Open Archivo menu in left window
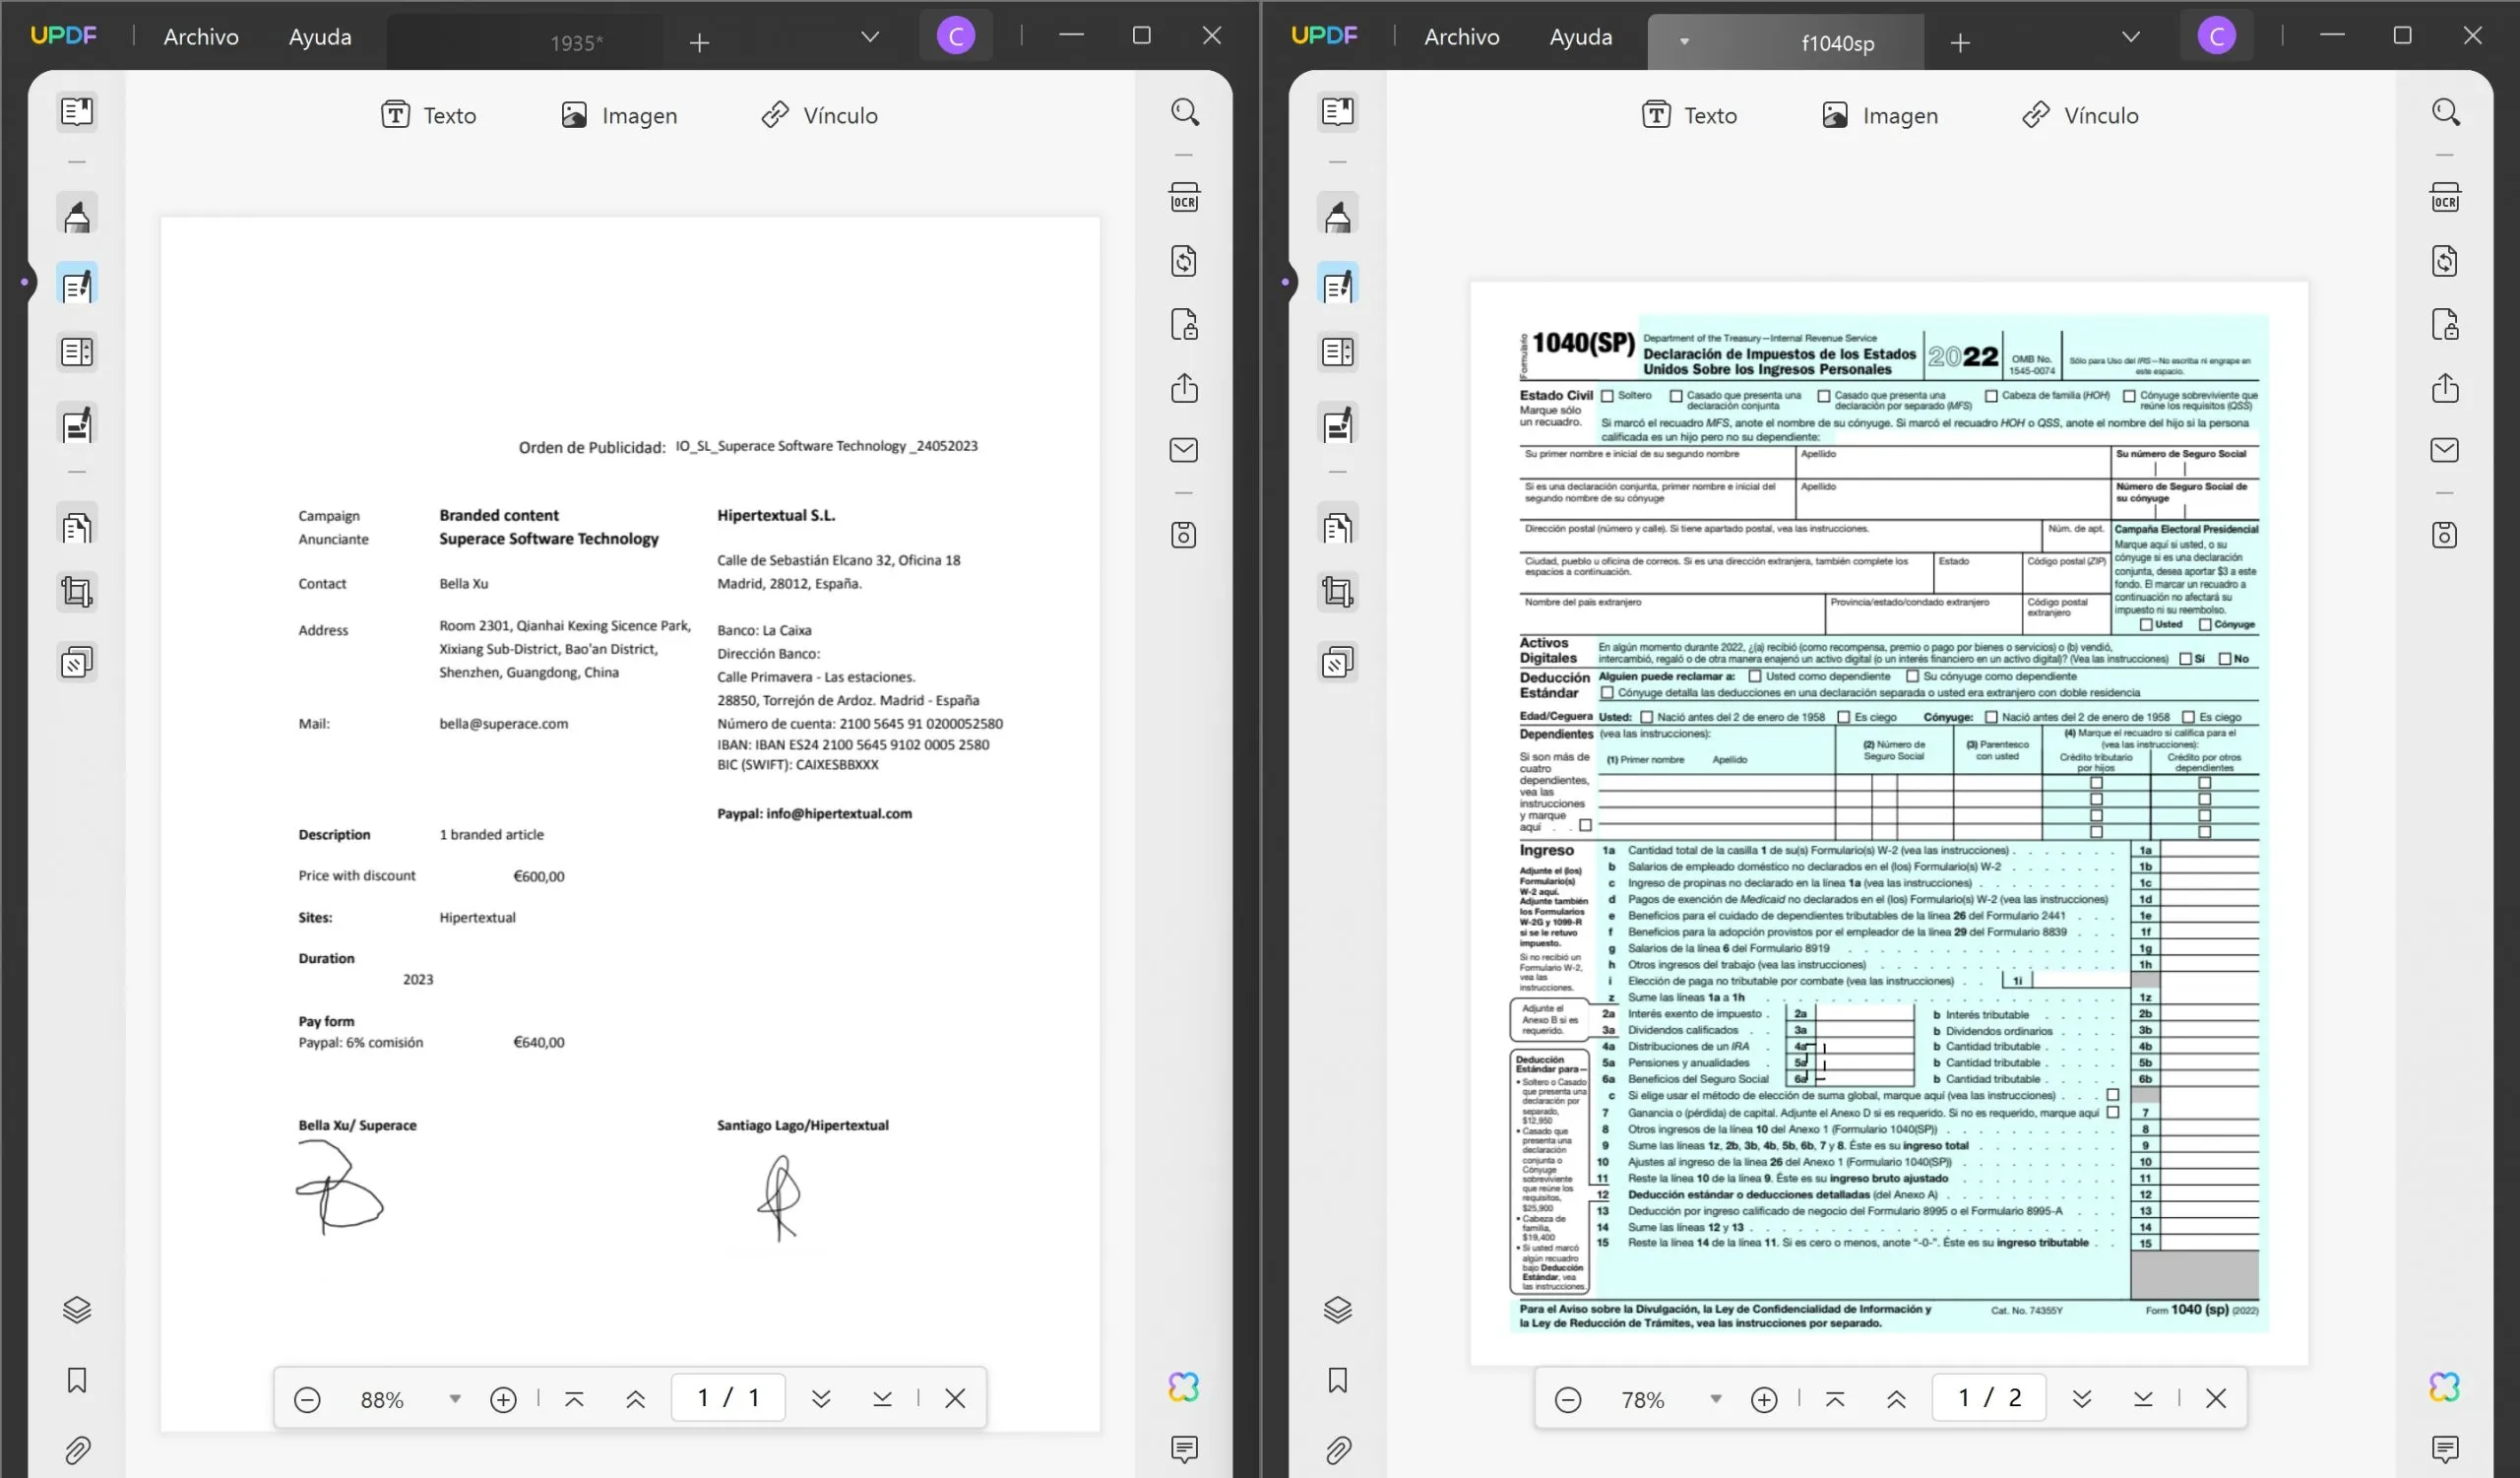Image resolution: width=2520 pixels, height=1478 pixels. coord(201,36)
